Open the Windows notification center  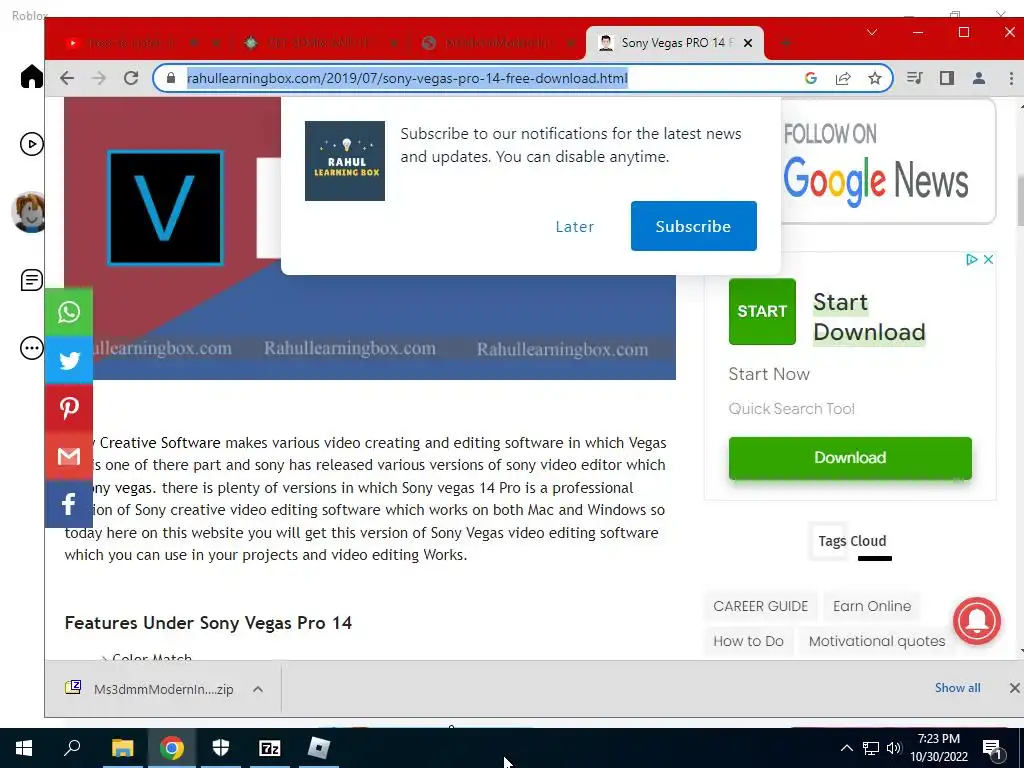pyautogui.click(x=993, y=749)
